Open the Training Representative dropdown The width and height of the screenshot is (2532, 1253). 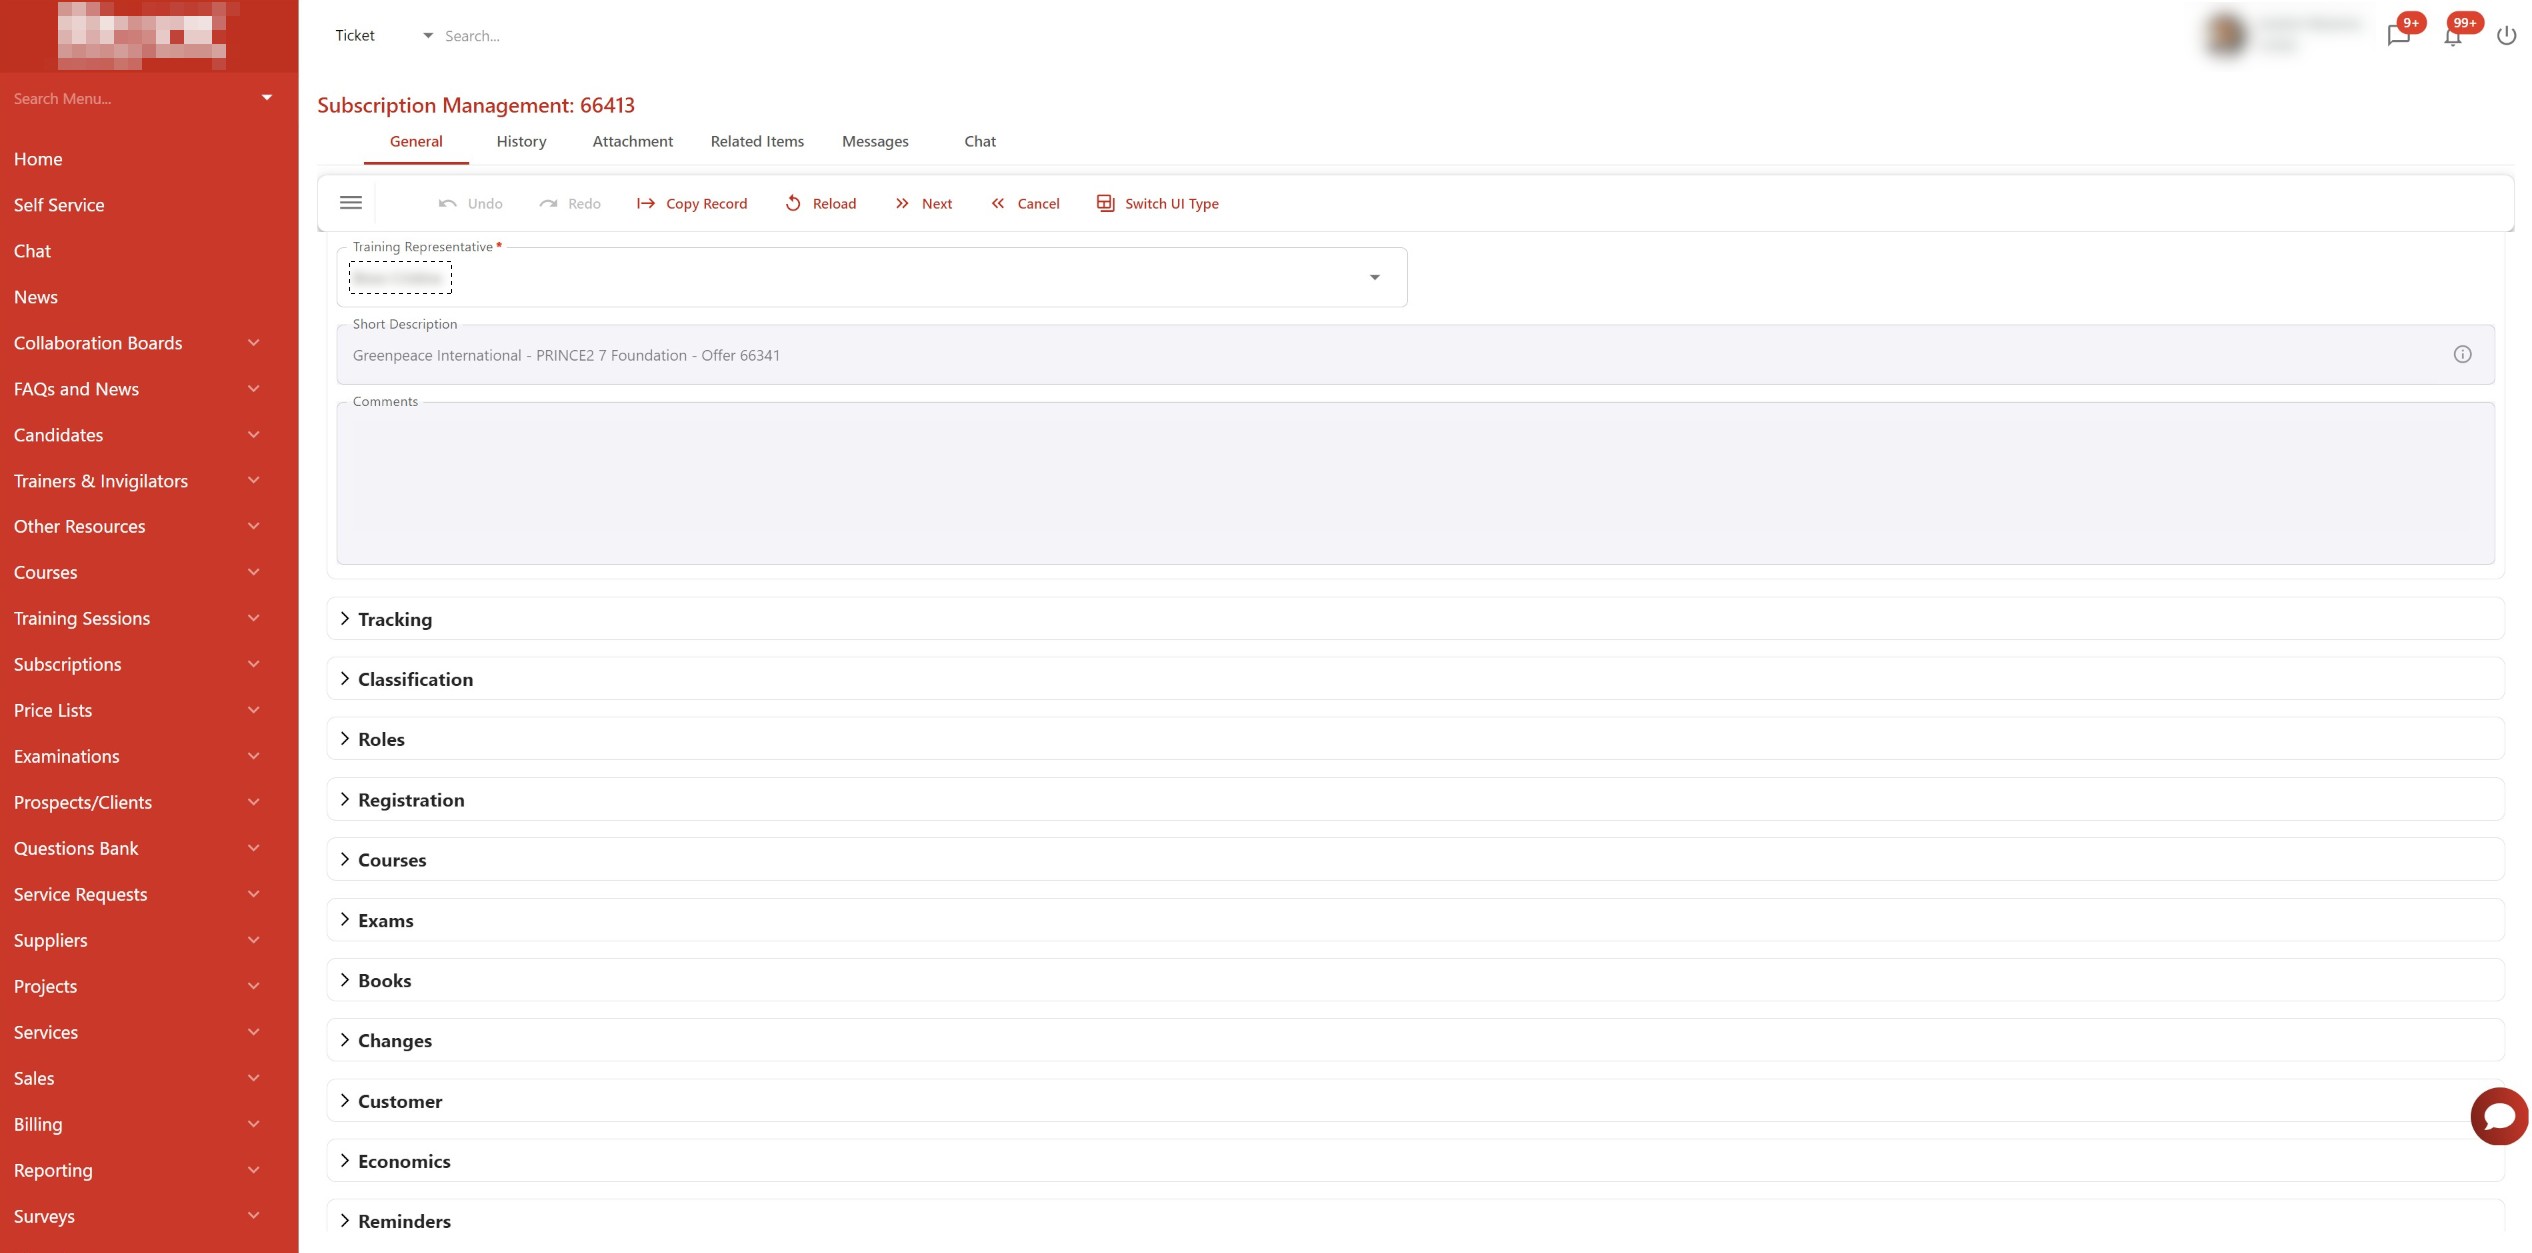point(1374,277)
